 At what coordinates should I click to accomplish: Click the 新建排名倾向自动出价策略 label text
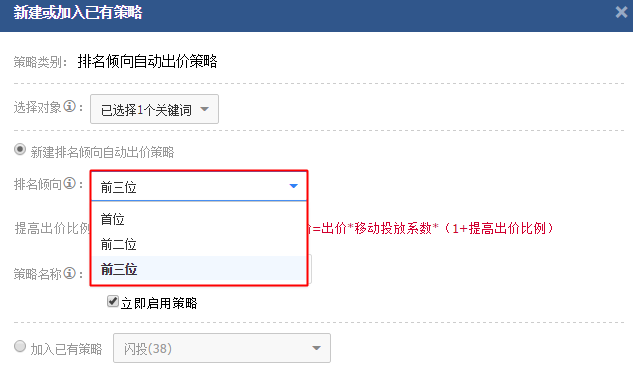click(102, 152)
